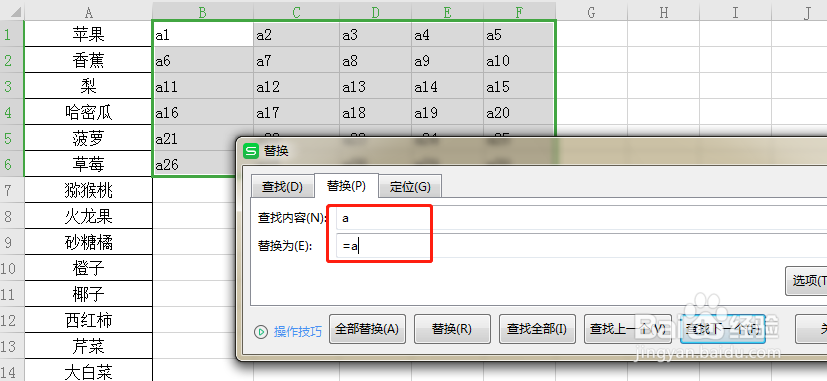Click cell containing a1
The height and width of the screenshot is (381, 827).
[203, 34]
